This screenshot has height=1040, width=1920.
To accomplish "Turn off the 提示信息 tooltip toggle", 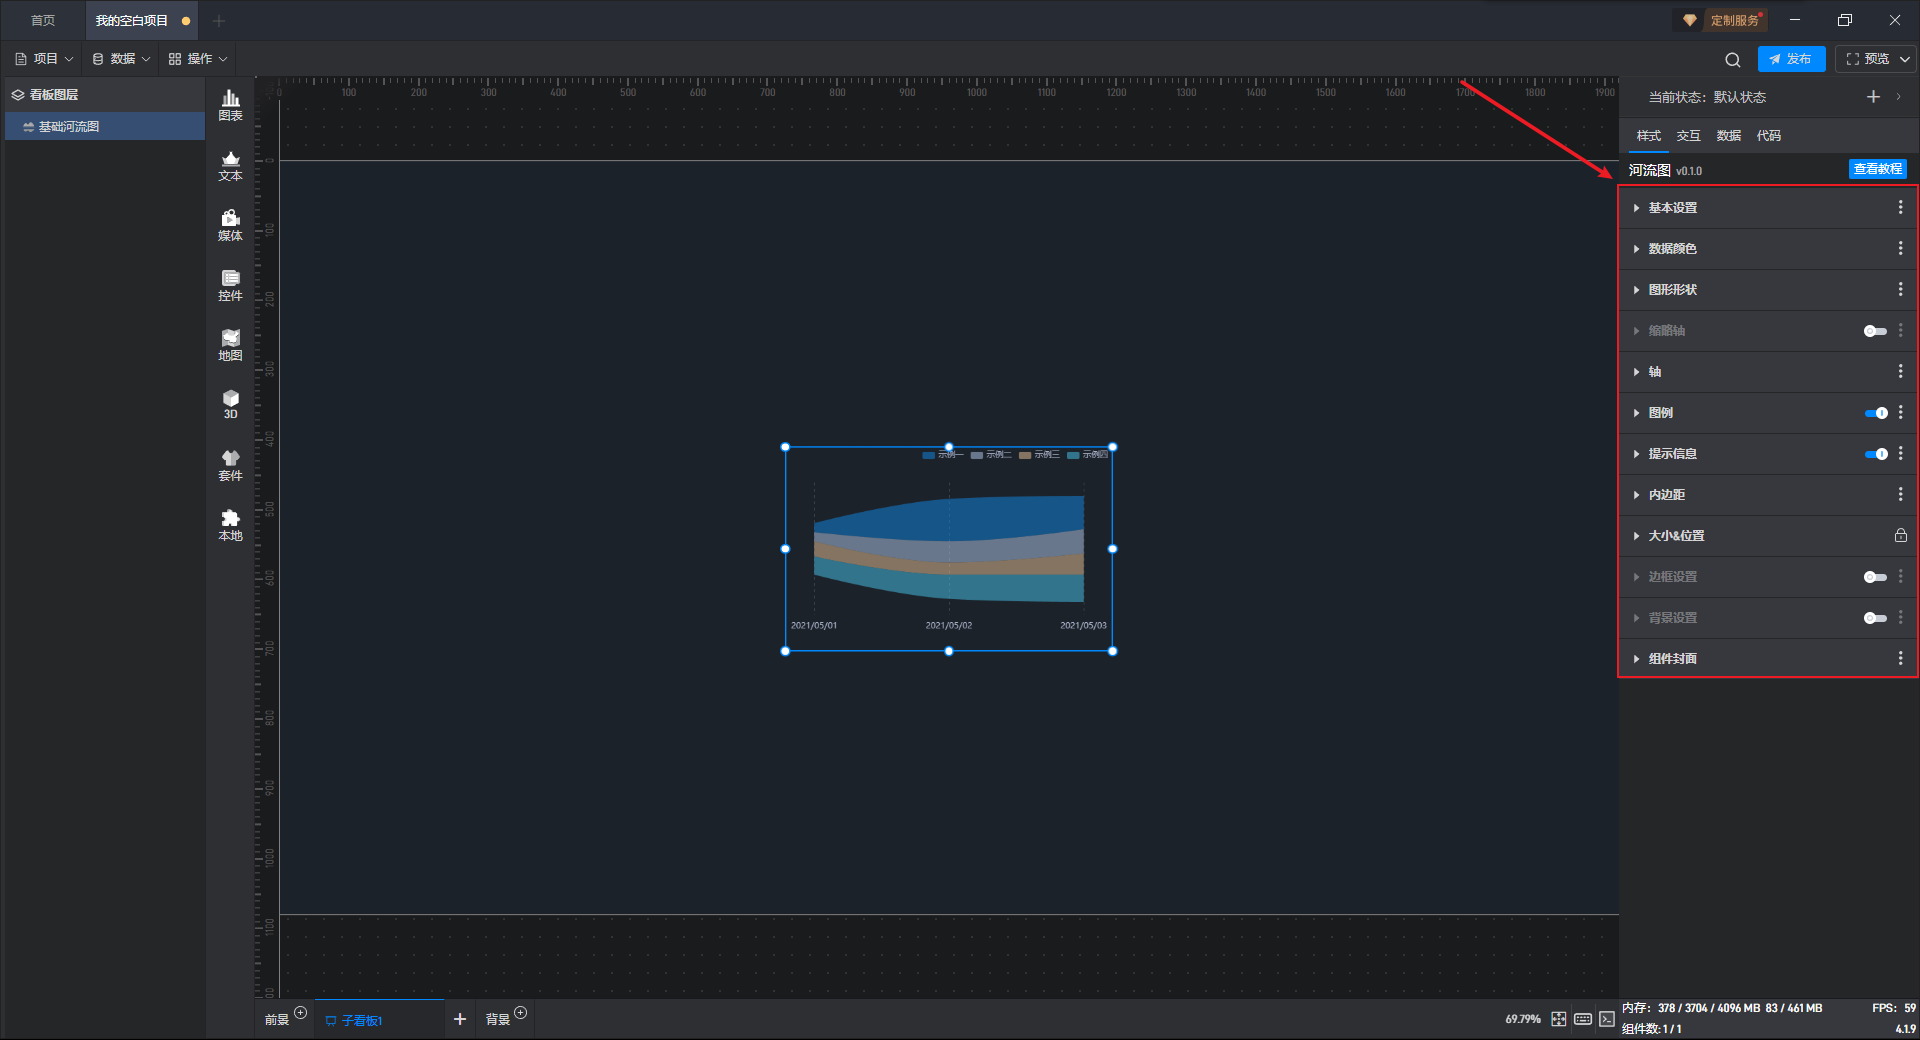I will (1876, 454).
